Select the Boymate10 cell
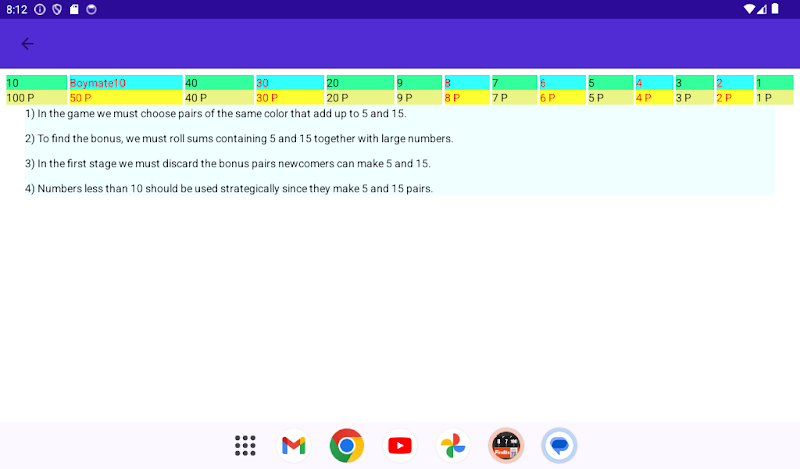The height and width of the screenshot is (469, 800). 125,83
